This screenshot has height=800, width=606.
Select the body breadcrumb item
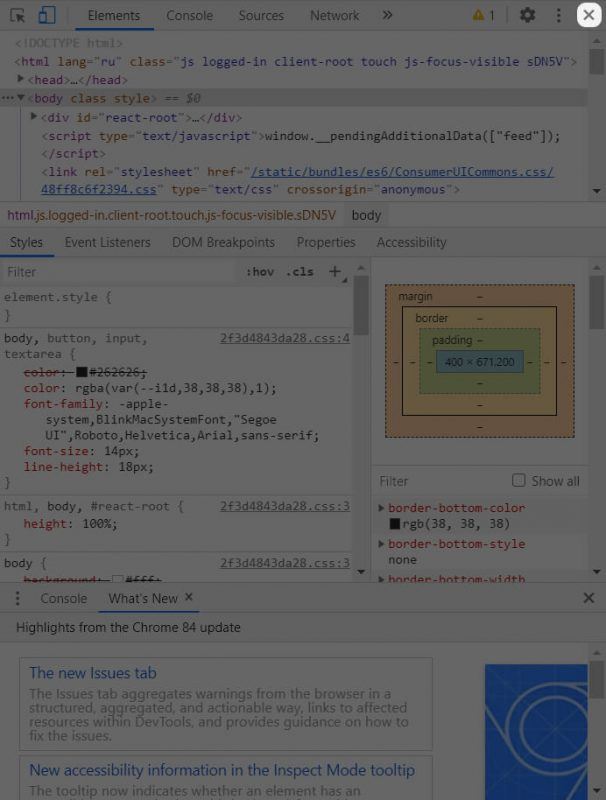[x=366, y=215]
